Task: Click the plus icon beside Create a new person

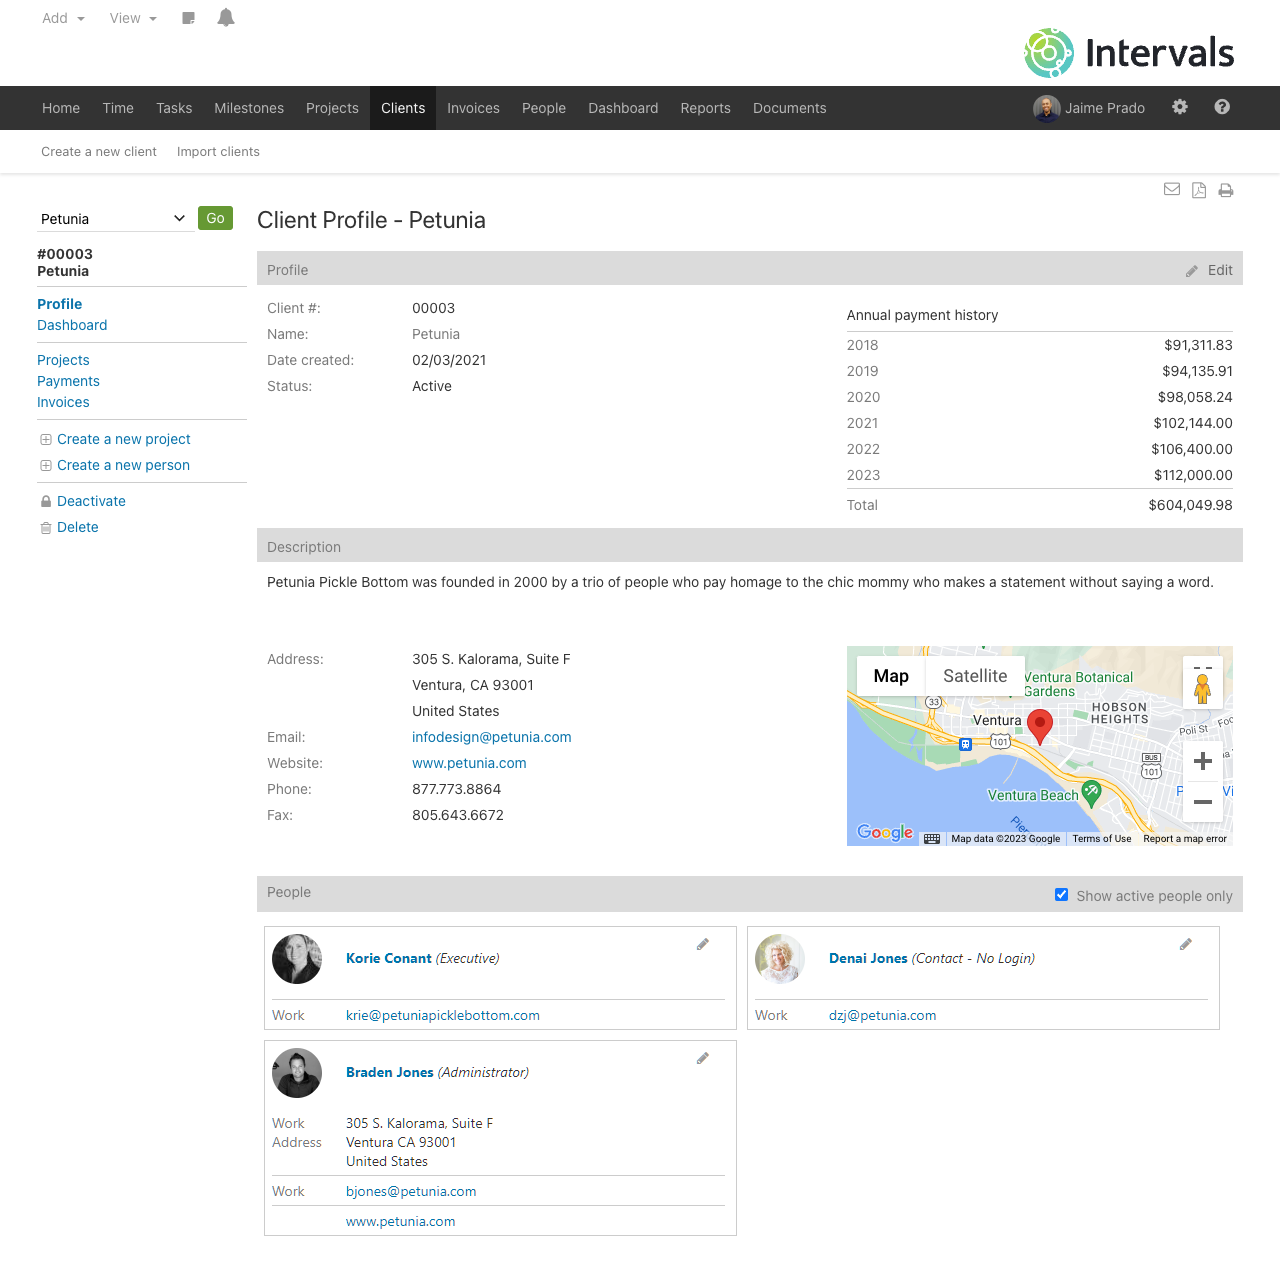Action: click(46, 465)
